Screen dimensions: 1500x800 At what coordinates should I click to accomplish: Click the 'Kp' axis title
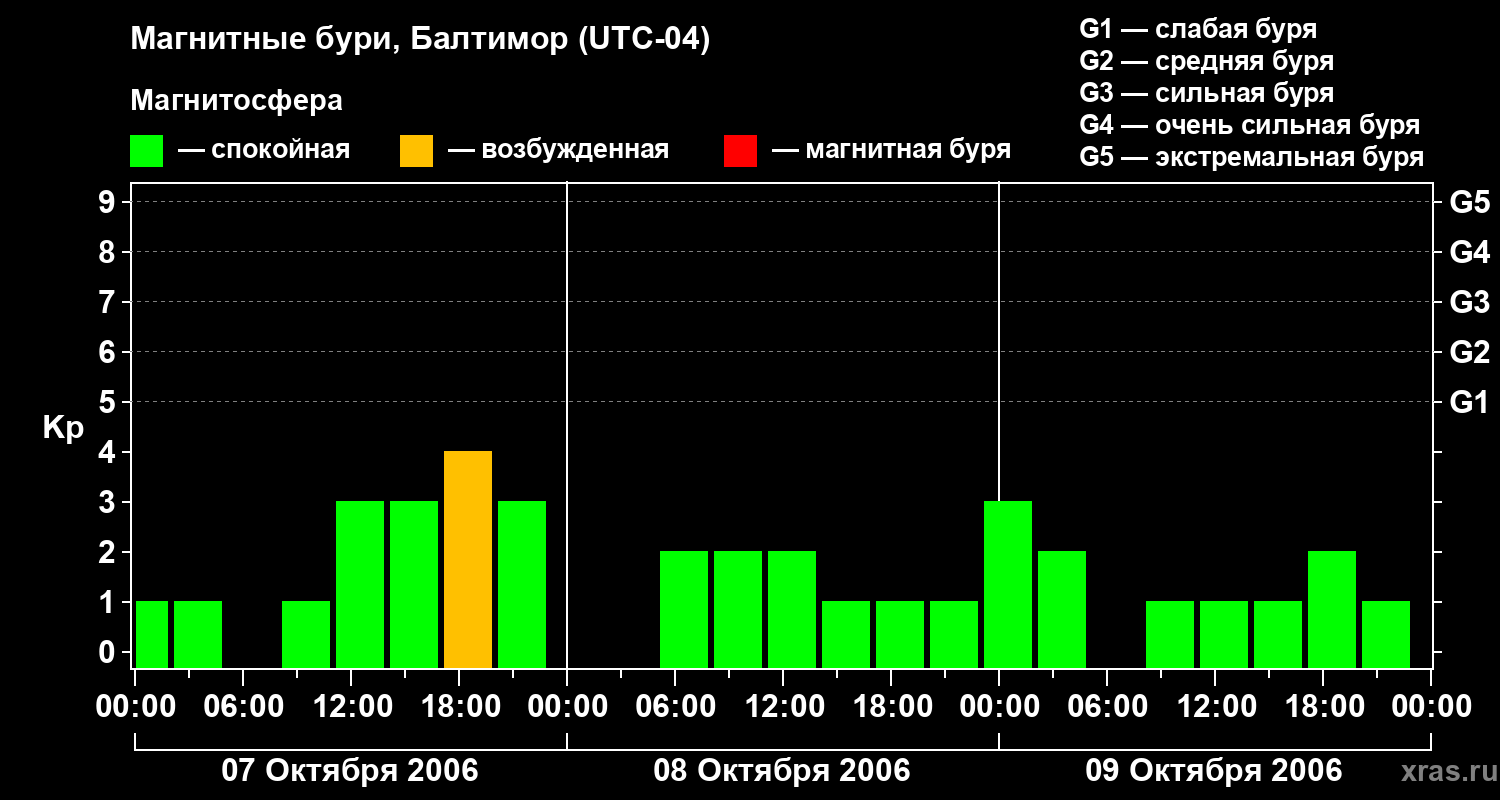tap(63, 428)
